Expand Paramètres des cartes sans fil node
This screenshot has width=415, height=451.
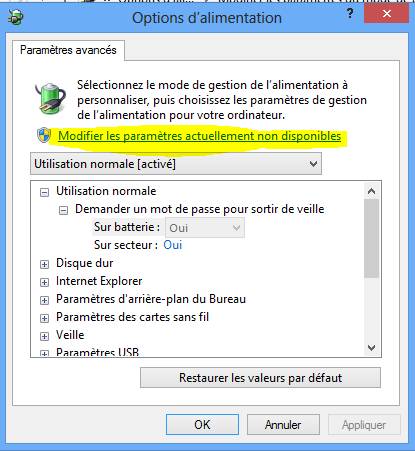pyautogui.click(x=44, y=318)
